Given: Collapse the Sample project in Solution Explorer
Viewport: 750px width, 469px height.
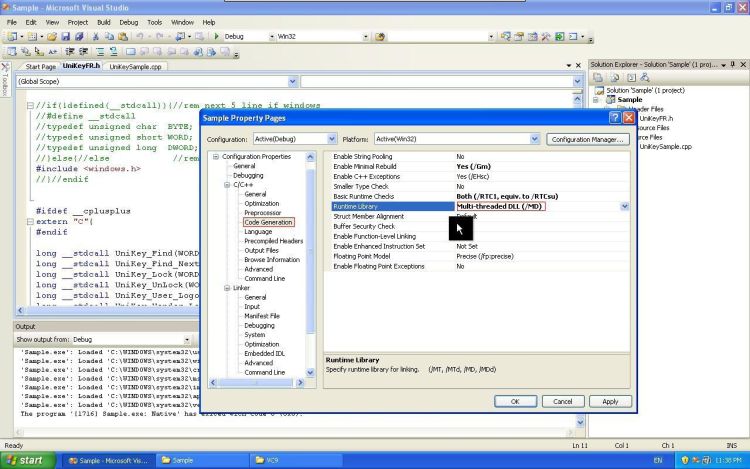Looking at the screenshot, I should pos(596,99).
